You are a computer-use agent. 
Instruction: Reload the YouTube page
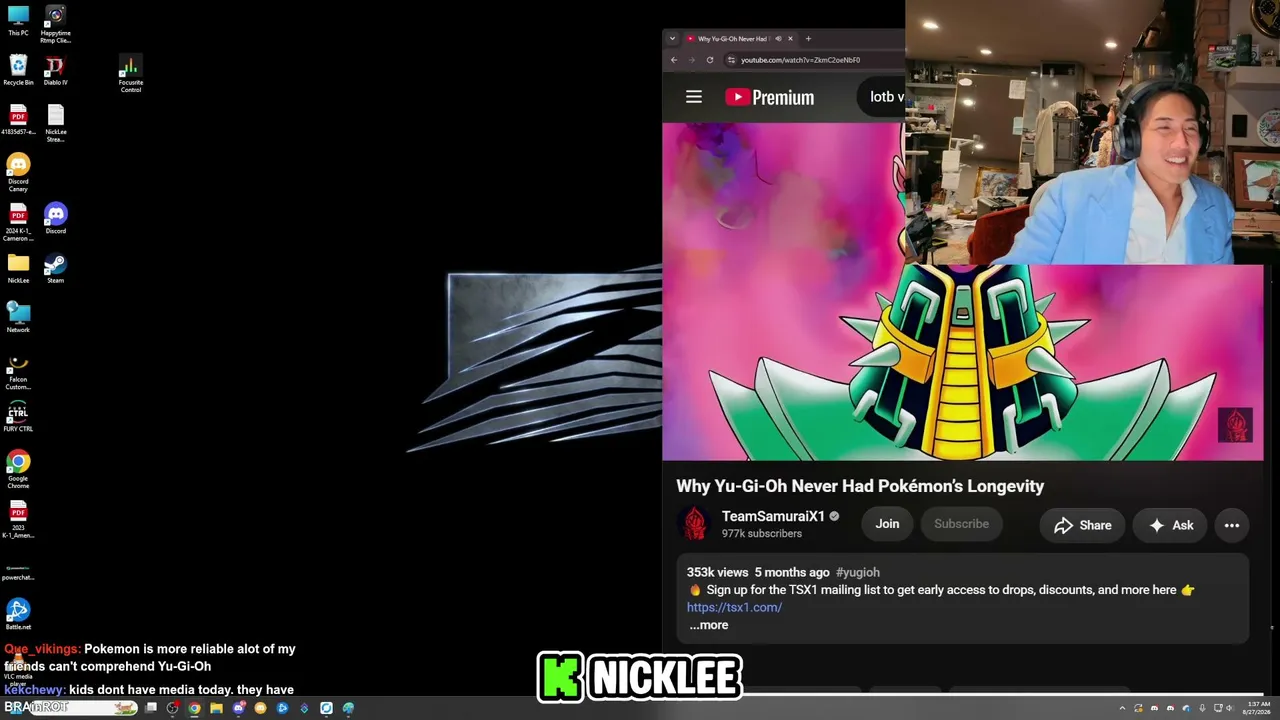click(x=710, y=60)
